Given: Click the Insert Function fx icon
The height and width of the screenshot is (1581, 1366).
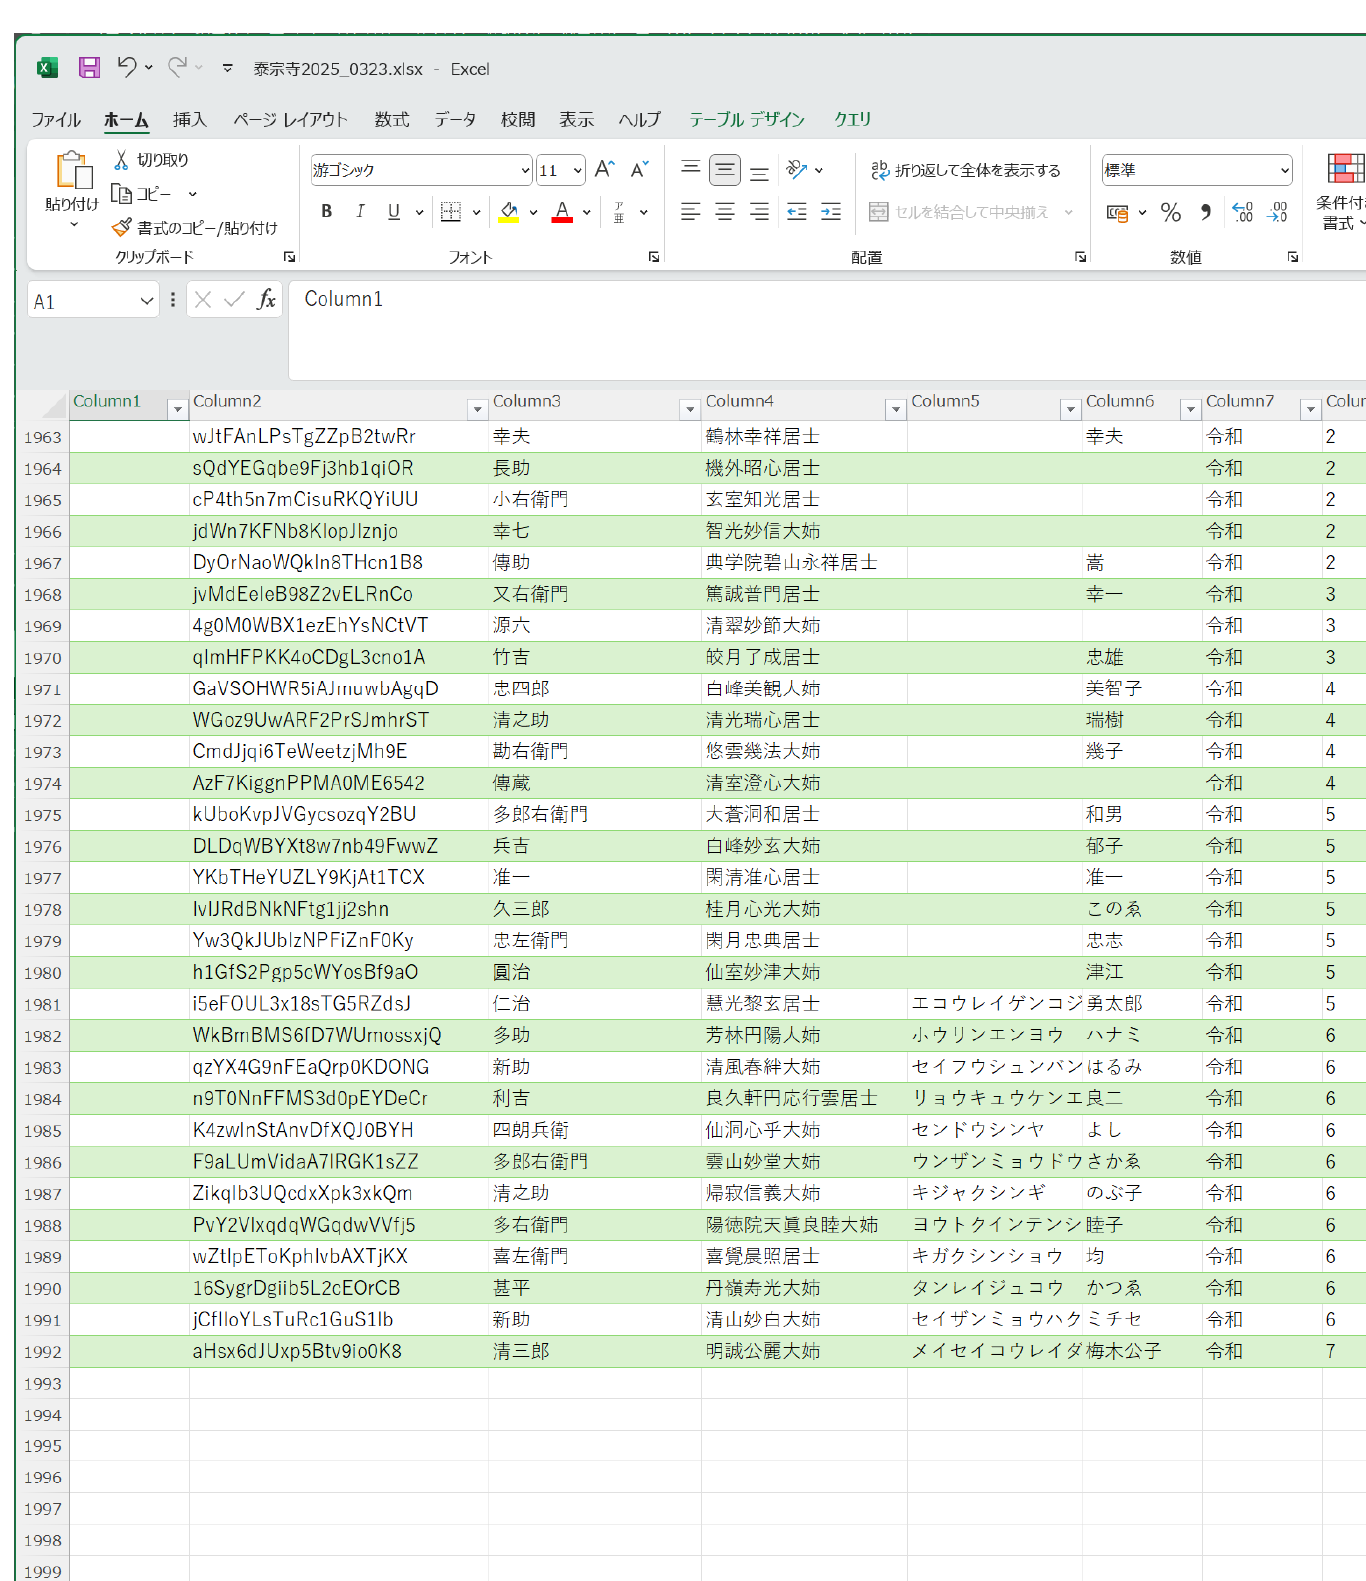Looking at the screenshot, I should (266, 300).
